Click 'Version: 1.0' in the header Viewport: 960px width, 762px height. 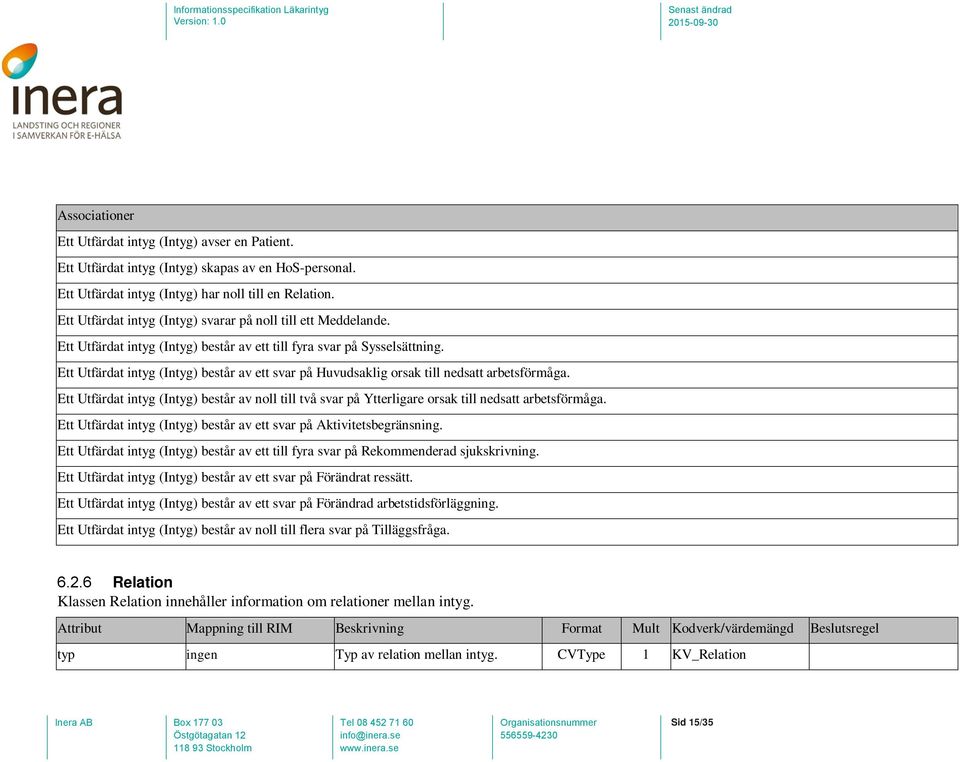(200, 21)
